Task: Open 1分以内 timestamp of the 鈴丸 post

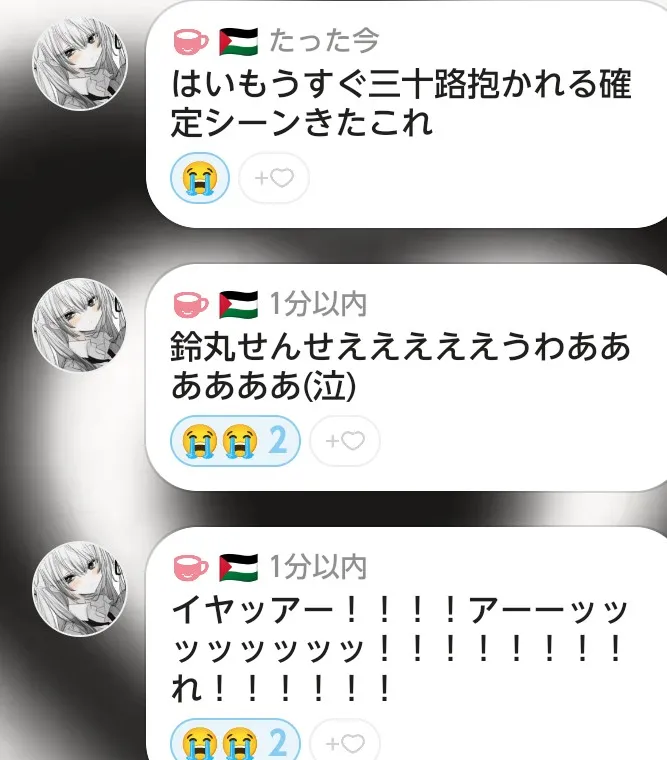Action: [x=318, y=304]
